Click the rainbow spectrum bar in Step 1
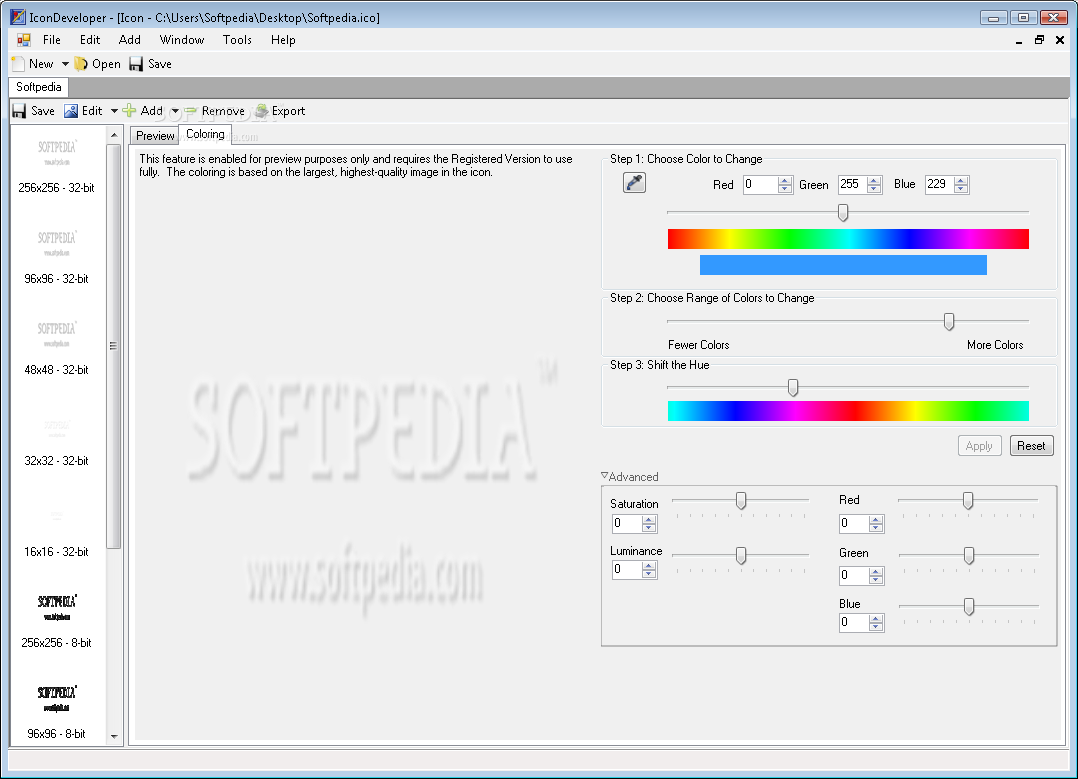The width and height of the screenshot is (1078, 779). coord(848,239)
